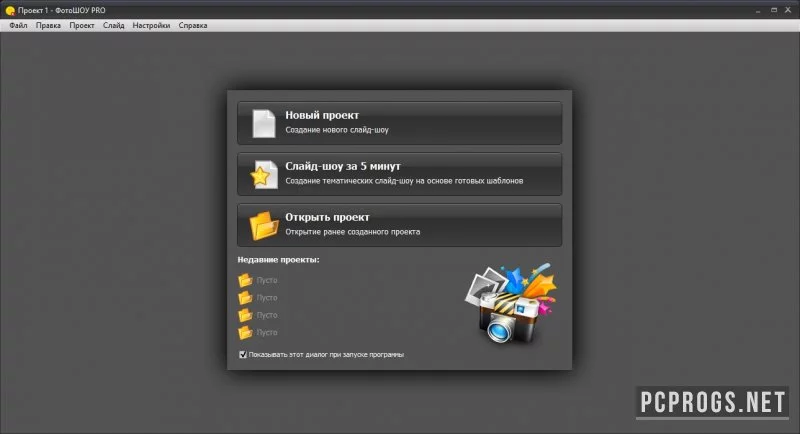Image resolution: width=800 pixels, height=434 pixels.
Task: Click the Открытие ранее созданного проекта description
Action: tap(353, 232)
